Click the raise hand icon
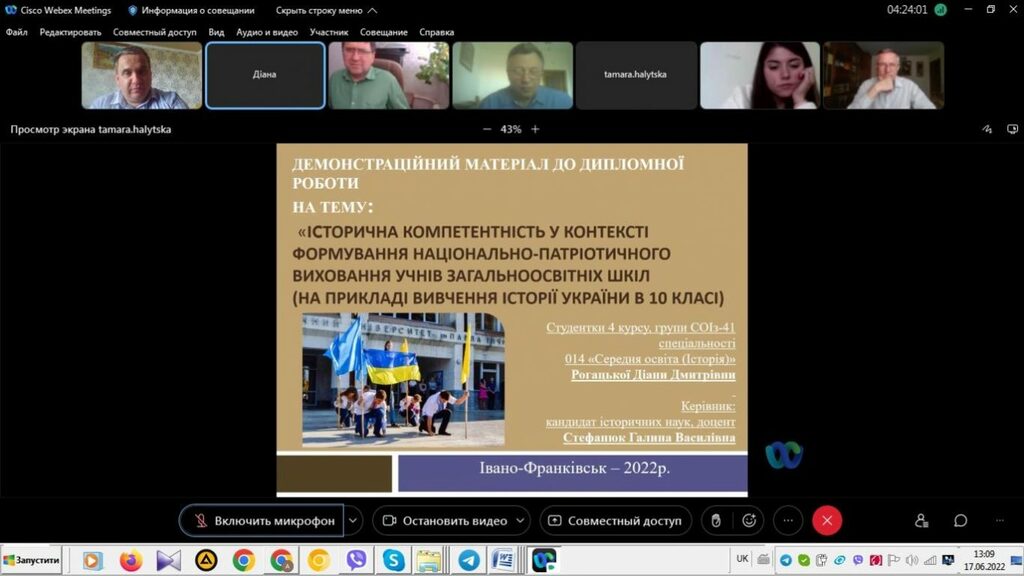The image size is (1024, 576). click(x=714, y=521)
